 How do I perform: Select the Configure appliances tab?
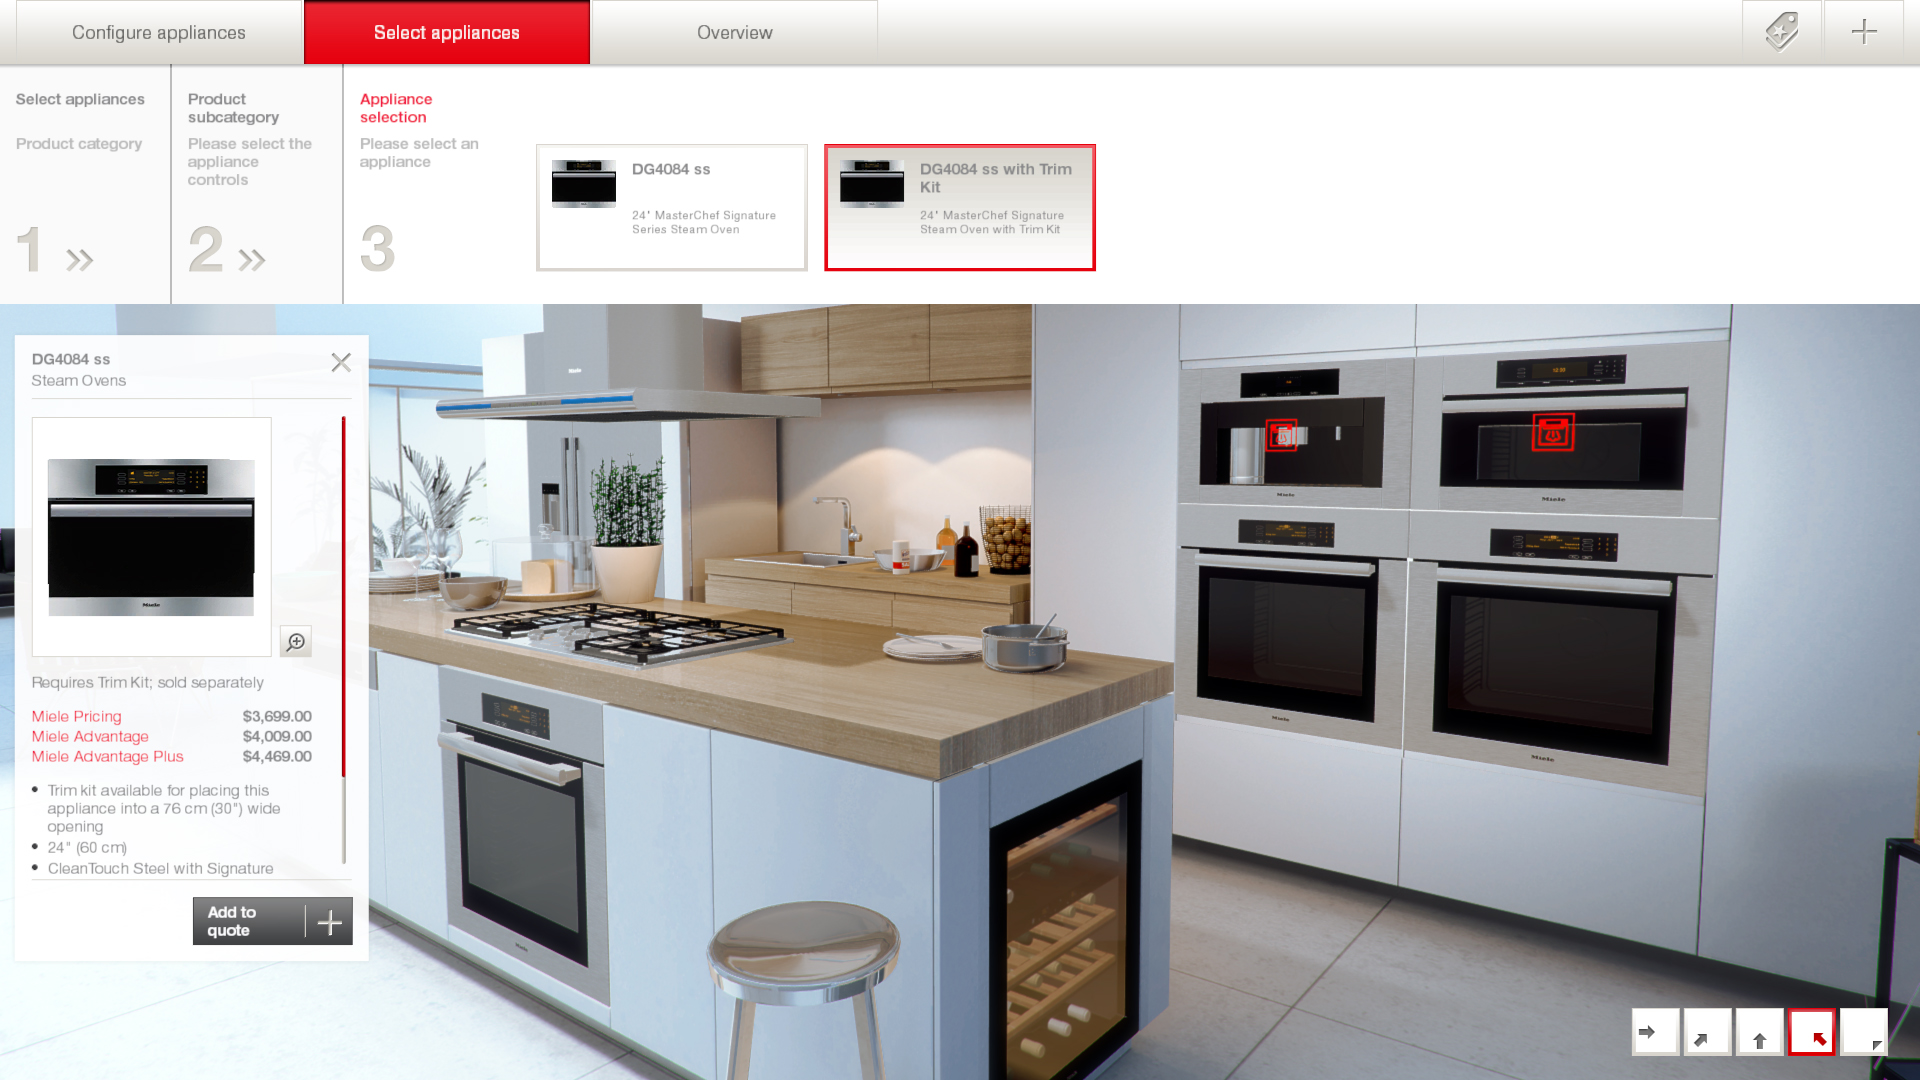click(x=158, y=32)
